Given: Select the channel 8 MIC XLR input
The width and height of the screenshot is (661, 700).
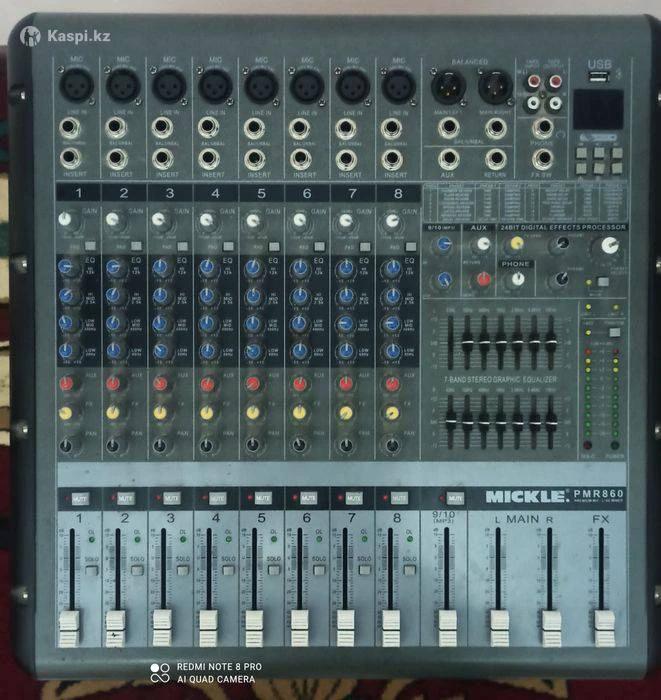Looking at the screenshot, I should click(x=399, y=86).
